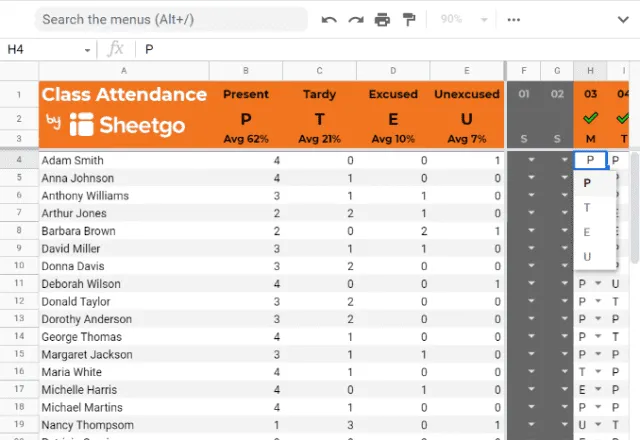Viewport: 640px width, 440px height.
Task: Open the 90% zoom level dropdown
Action: (465, 19)
